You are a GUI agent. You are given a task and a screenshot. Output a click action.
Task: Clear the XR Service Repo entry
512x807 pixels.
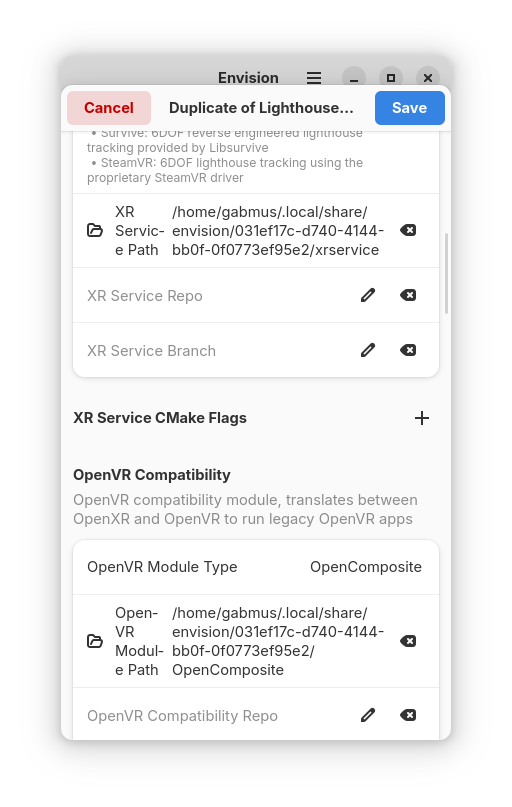pyautogui.click(x=408, y=295)
